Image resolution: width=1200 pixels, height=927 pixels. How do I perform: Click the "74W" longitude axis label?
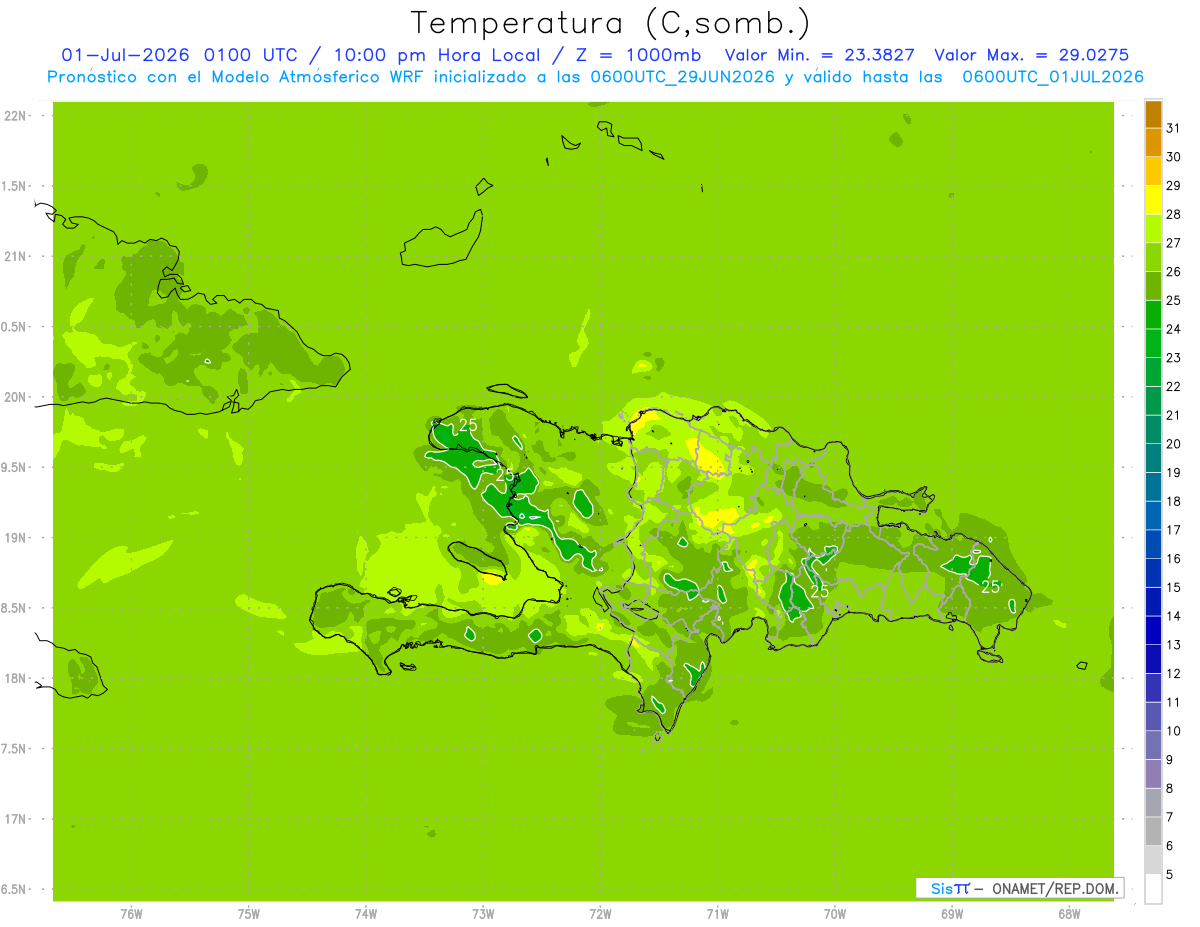[366, 914]
